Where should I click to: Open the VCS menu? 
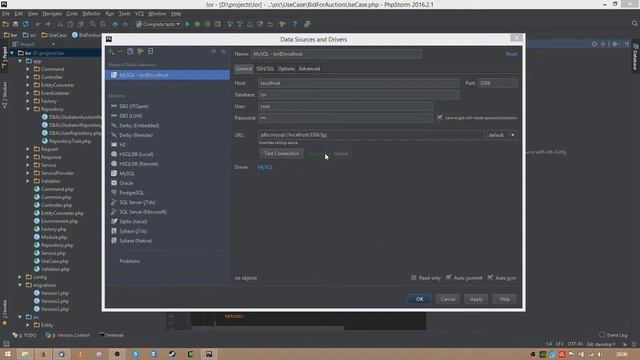(139, 13)
